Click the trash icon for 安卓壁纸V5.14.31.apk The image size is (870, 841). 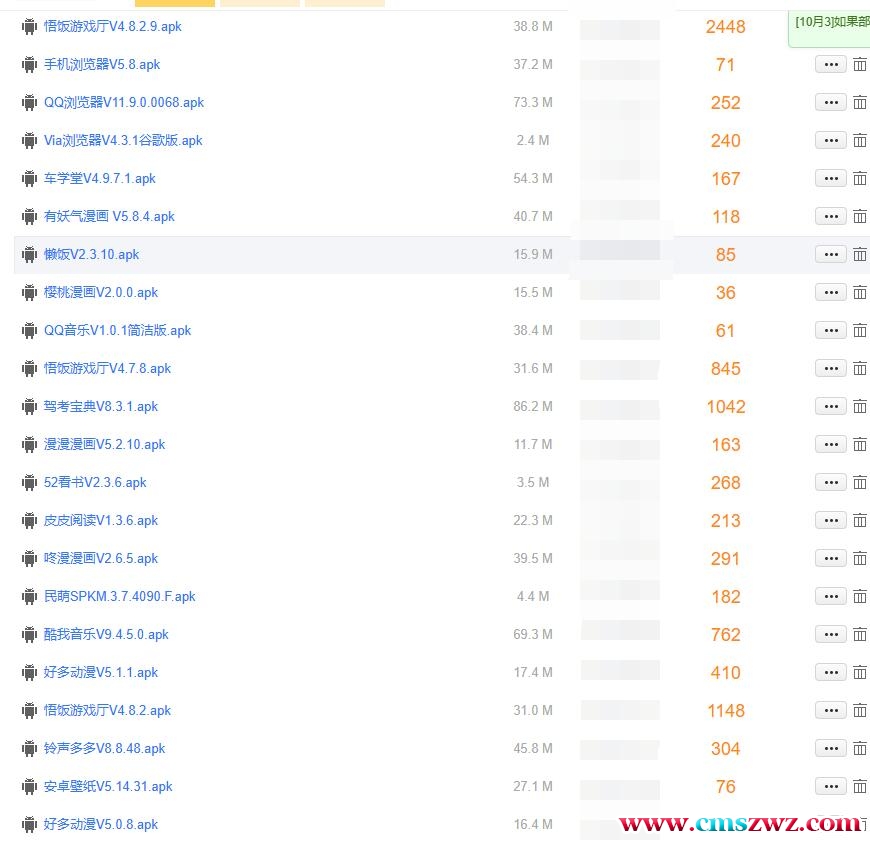click(x=859, y=787)
